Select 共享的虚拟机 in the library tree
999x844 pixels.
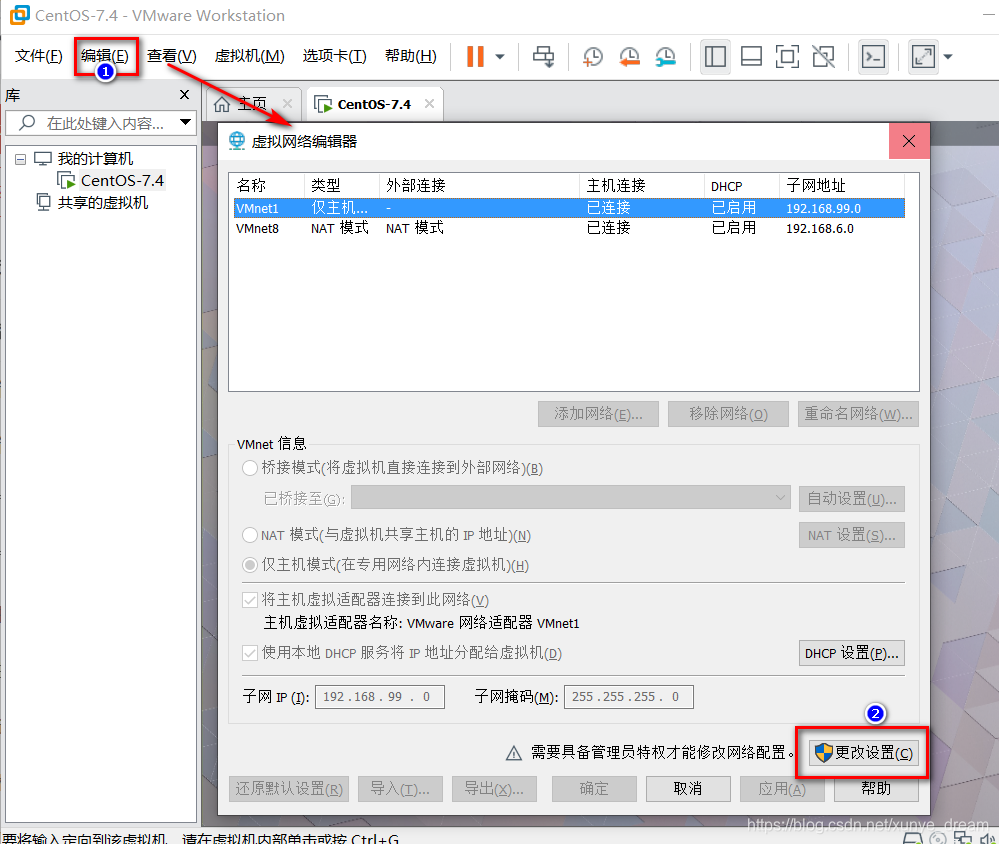tap(103, 203)
